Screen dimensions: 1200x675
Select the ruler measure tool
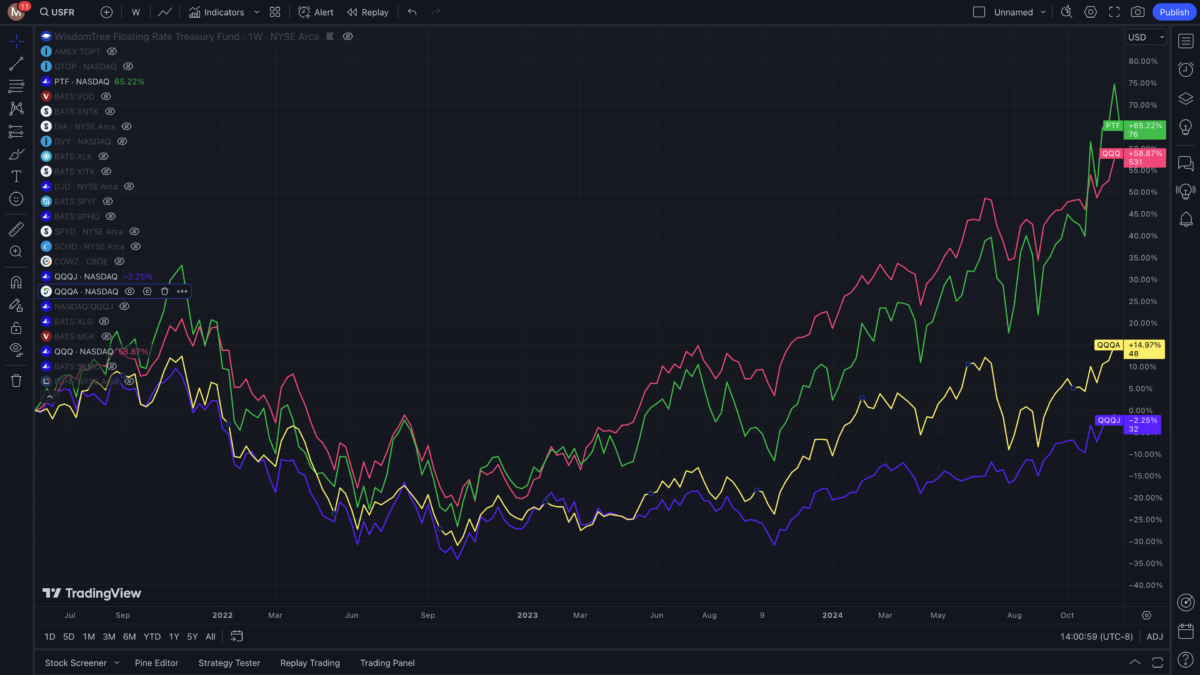16,229
